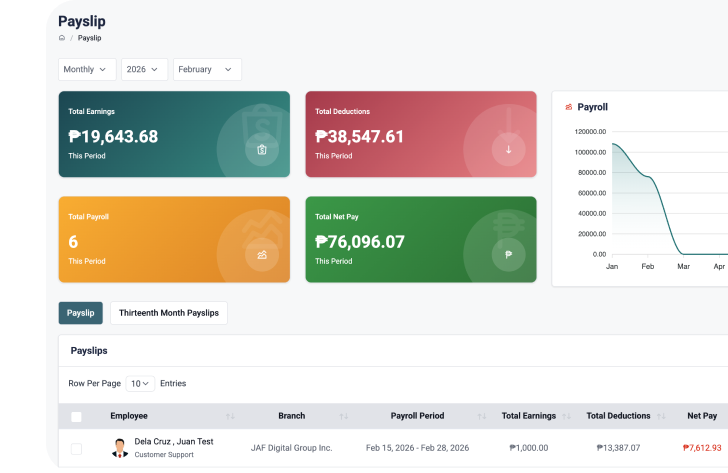
Task: Open the Total Net Pay ₱76,096.07 card
Action: click(421, 240)
